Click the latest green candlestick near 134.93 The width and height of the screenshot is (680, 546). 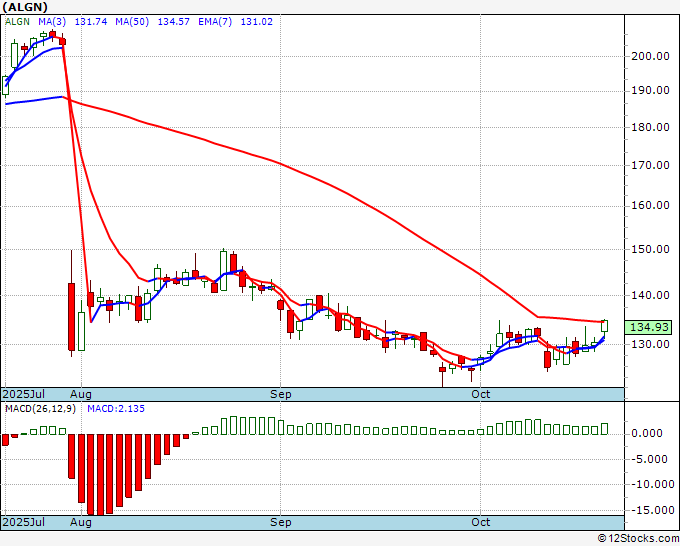[x=605, y=326]
